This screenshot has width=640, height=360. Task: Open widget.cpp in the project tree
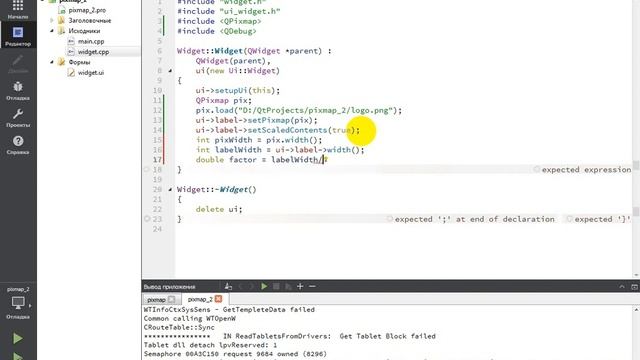93,52
